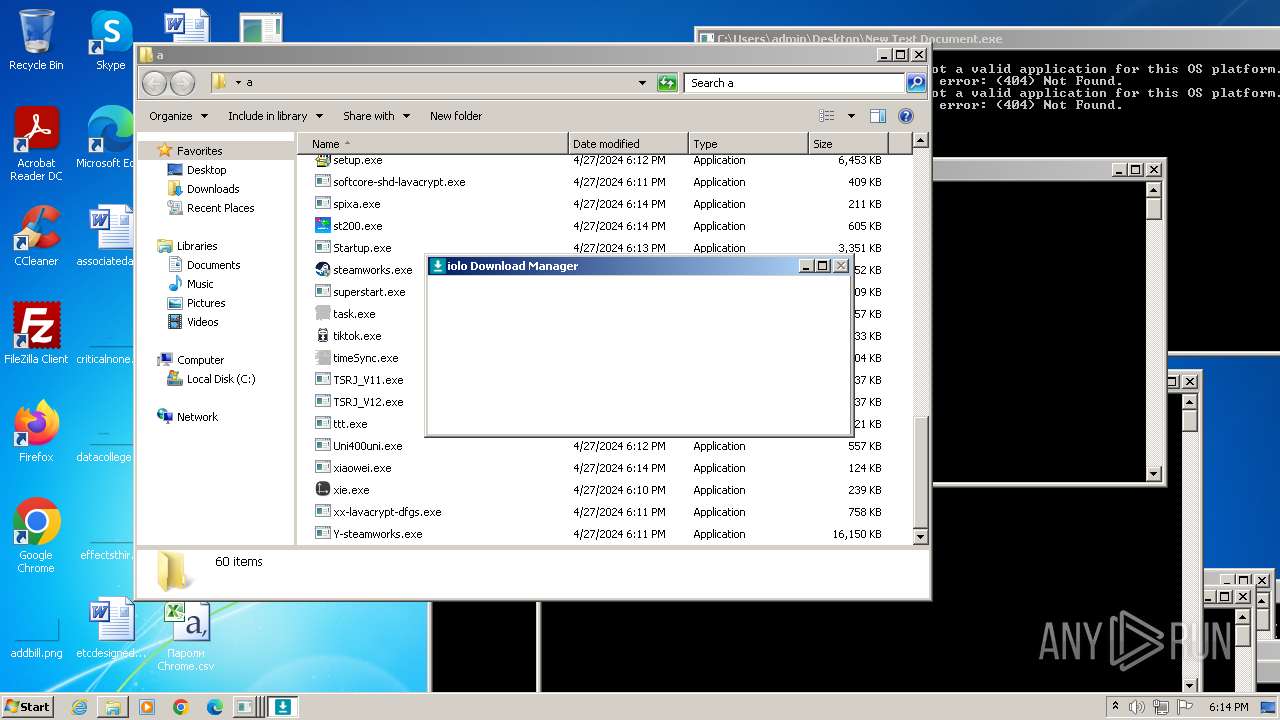1280x720 pixels.
Task: Open Chrome from the taskbar
Action: point(181,707)
